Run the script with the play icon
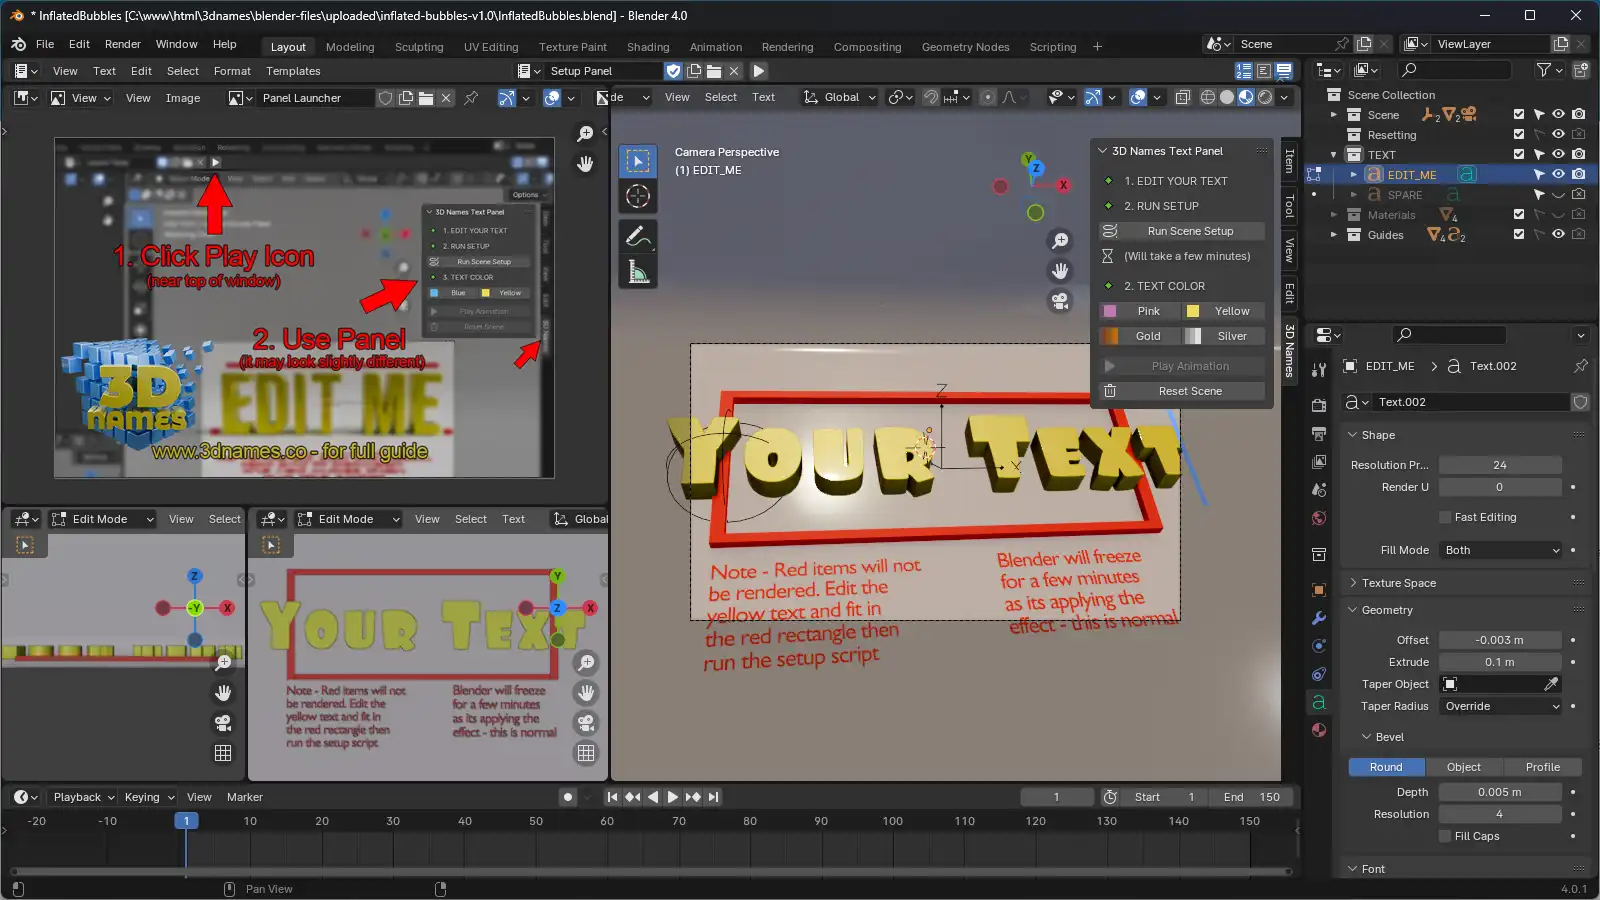 (x=758, y=71)
